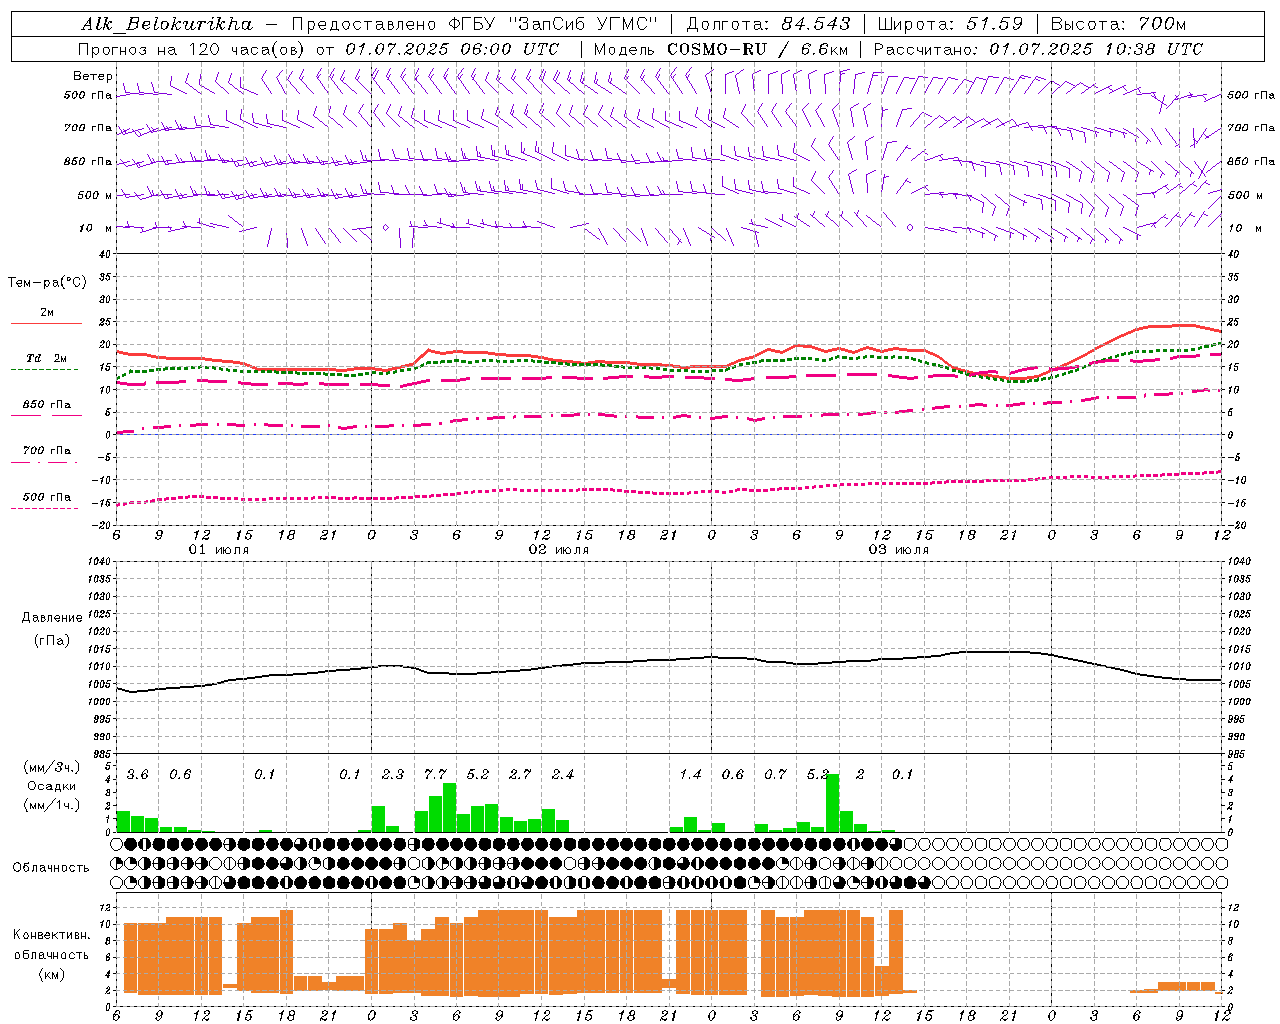This screenshot has width=1280, height=1024.
Task: Click the 0.7 precipitation total value
Action: coord(775,775)
